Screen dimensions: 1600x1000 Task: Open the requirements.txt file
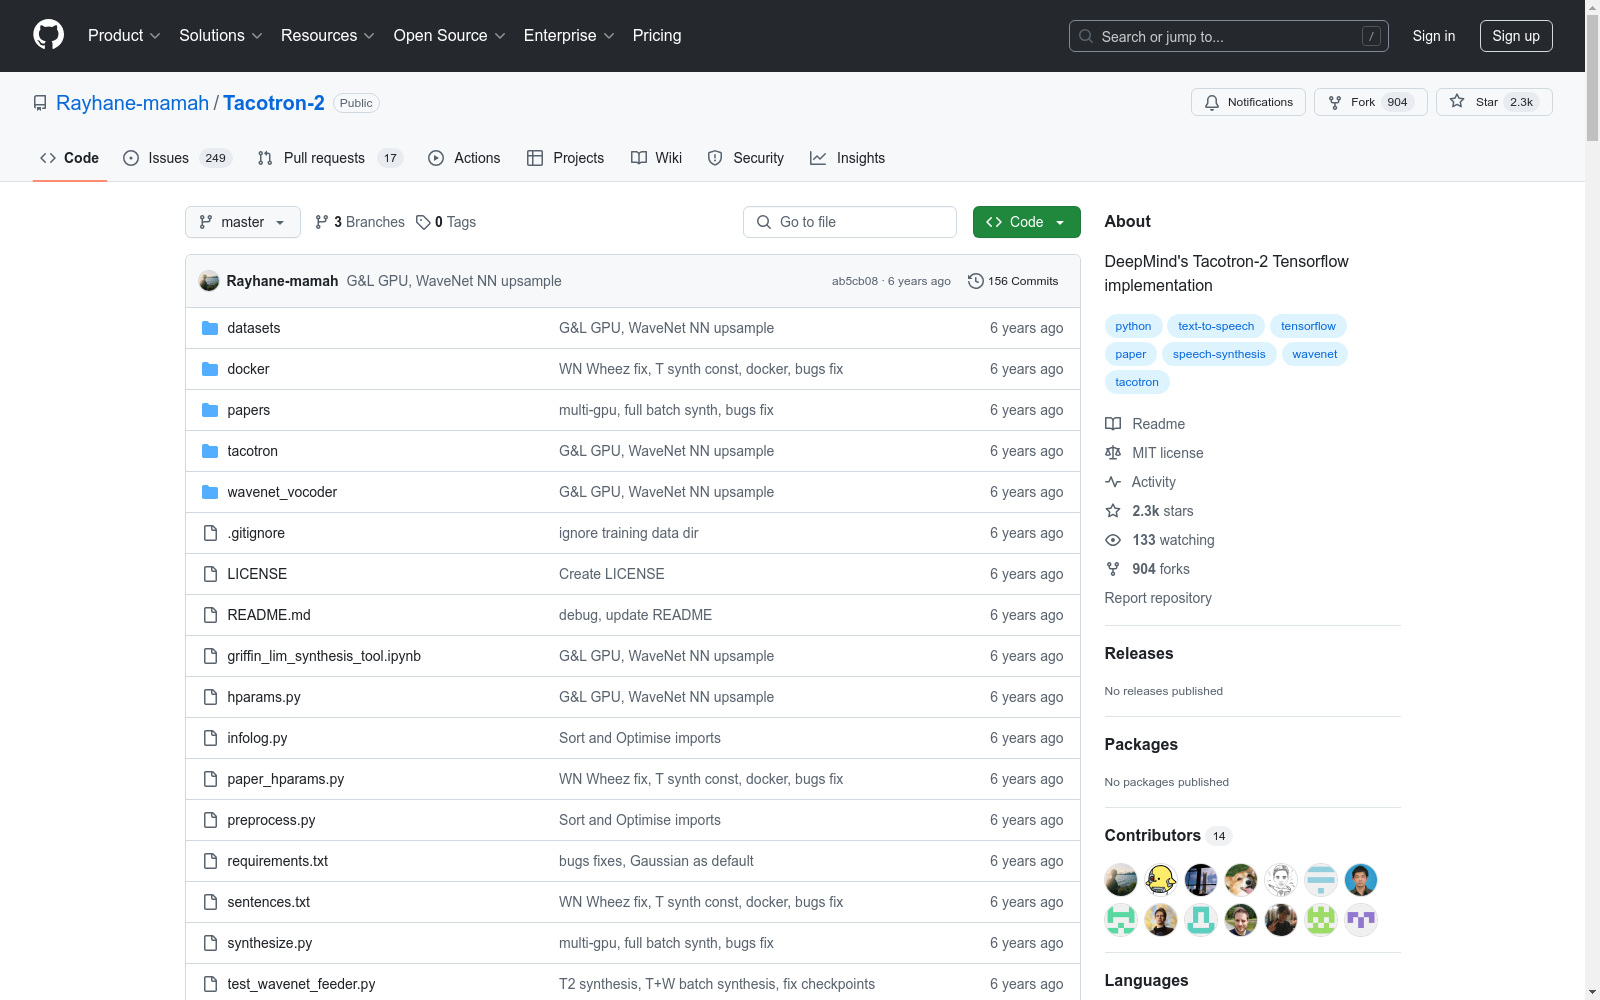click(277, 861)
